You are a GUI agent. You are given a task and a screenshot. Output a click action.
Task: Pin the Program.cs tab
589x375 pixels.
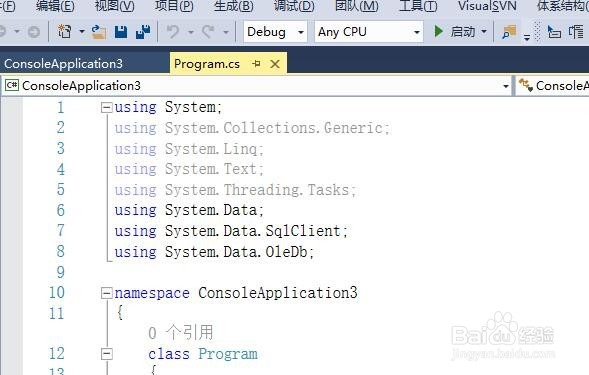[x=256, y=64]
